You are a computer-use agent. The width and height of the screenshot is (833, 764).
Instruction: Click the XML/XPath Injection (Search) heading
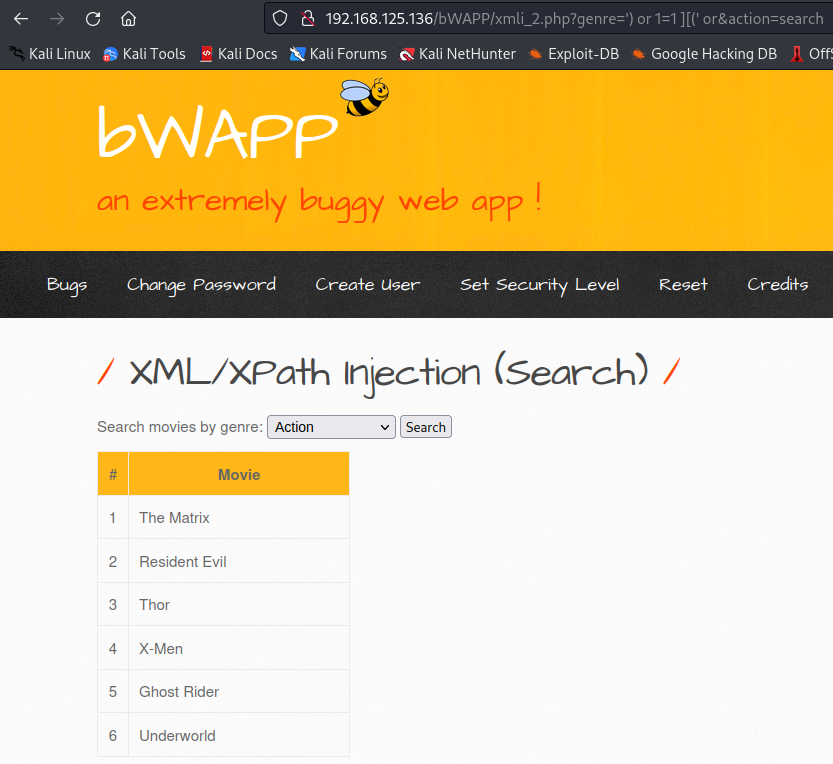tap(389, 373)
